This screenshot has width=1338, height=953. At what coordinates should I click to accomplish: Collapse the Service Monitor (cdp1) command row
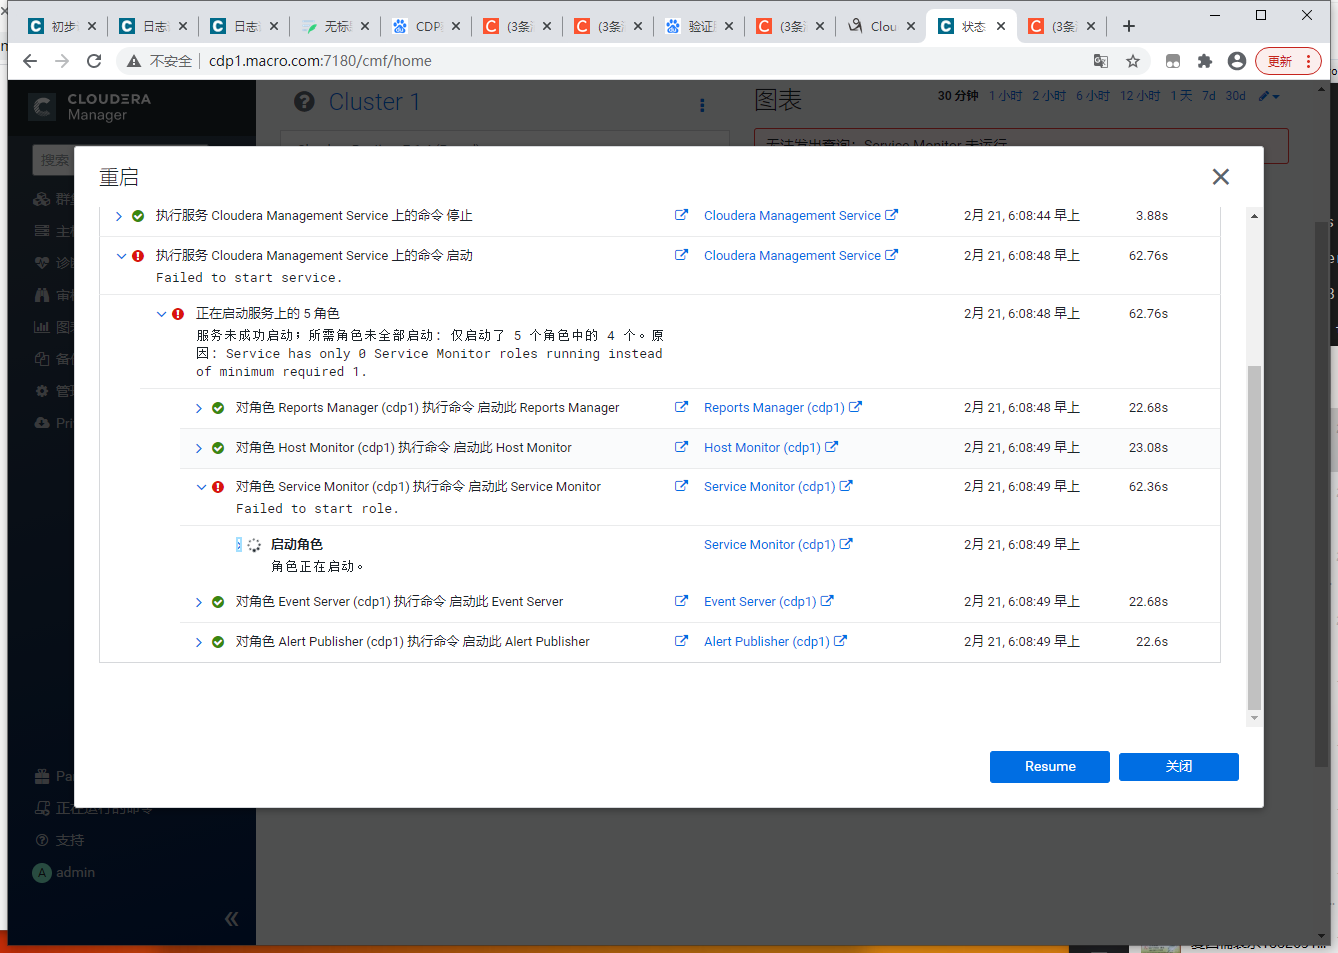coord(201,487)
